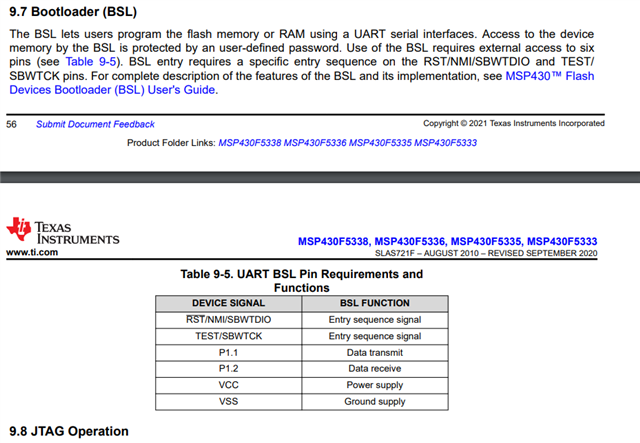Open the MSP430F5338 product folder link in the footer
This screenshot has height=443, width=640.
click(x=250, y=143)
